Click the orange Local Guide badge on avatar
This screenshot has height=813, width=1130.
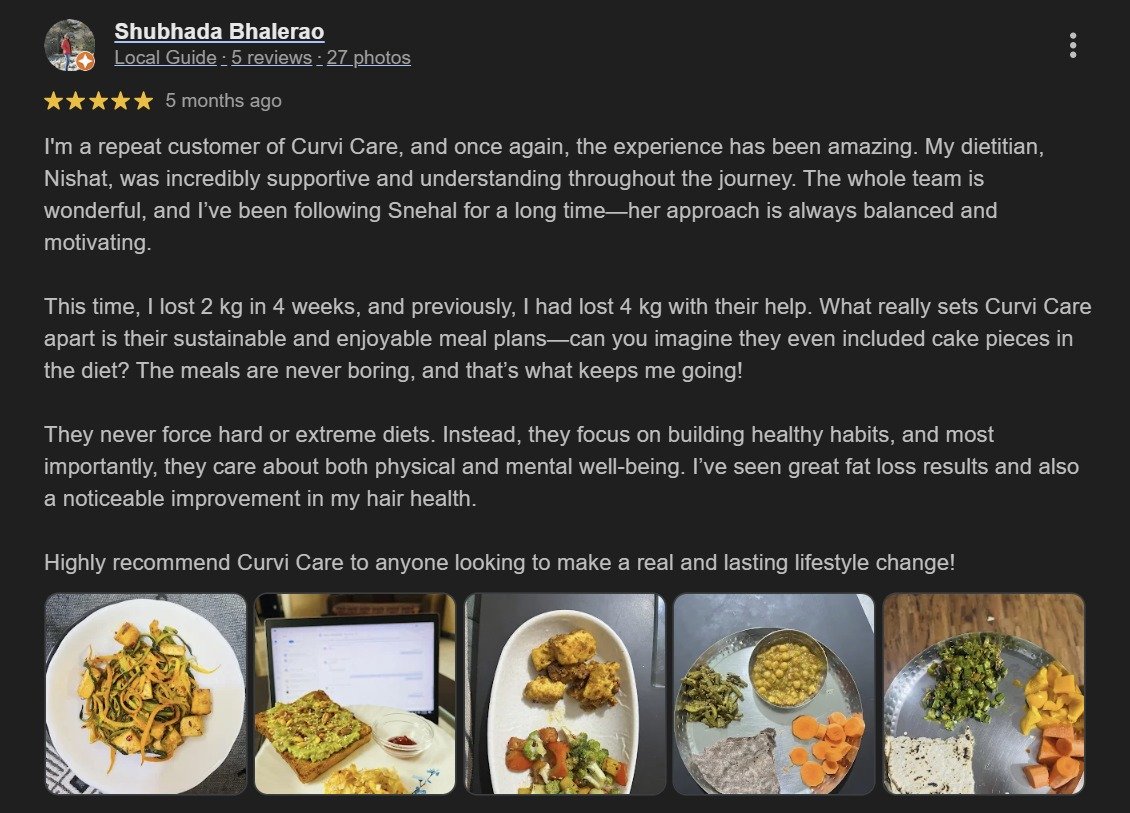[x=86, y=62]
